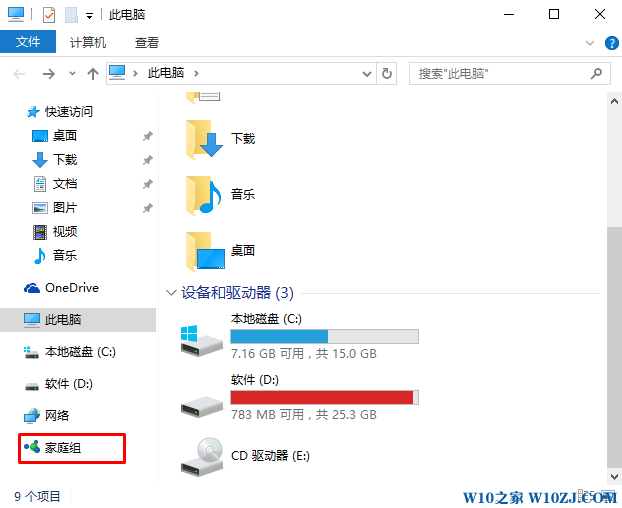Click the red usage bar of drive D:
The height and width of the screenshot is (508, 622).
[x=322, y=397]
